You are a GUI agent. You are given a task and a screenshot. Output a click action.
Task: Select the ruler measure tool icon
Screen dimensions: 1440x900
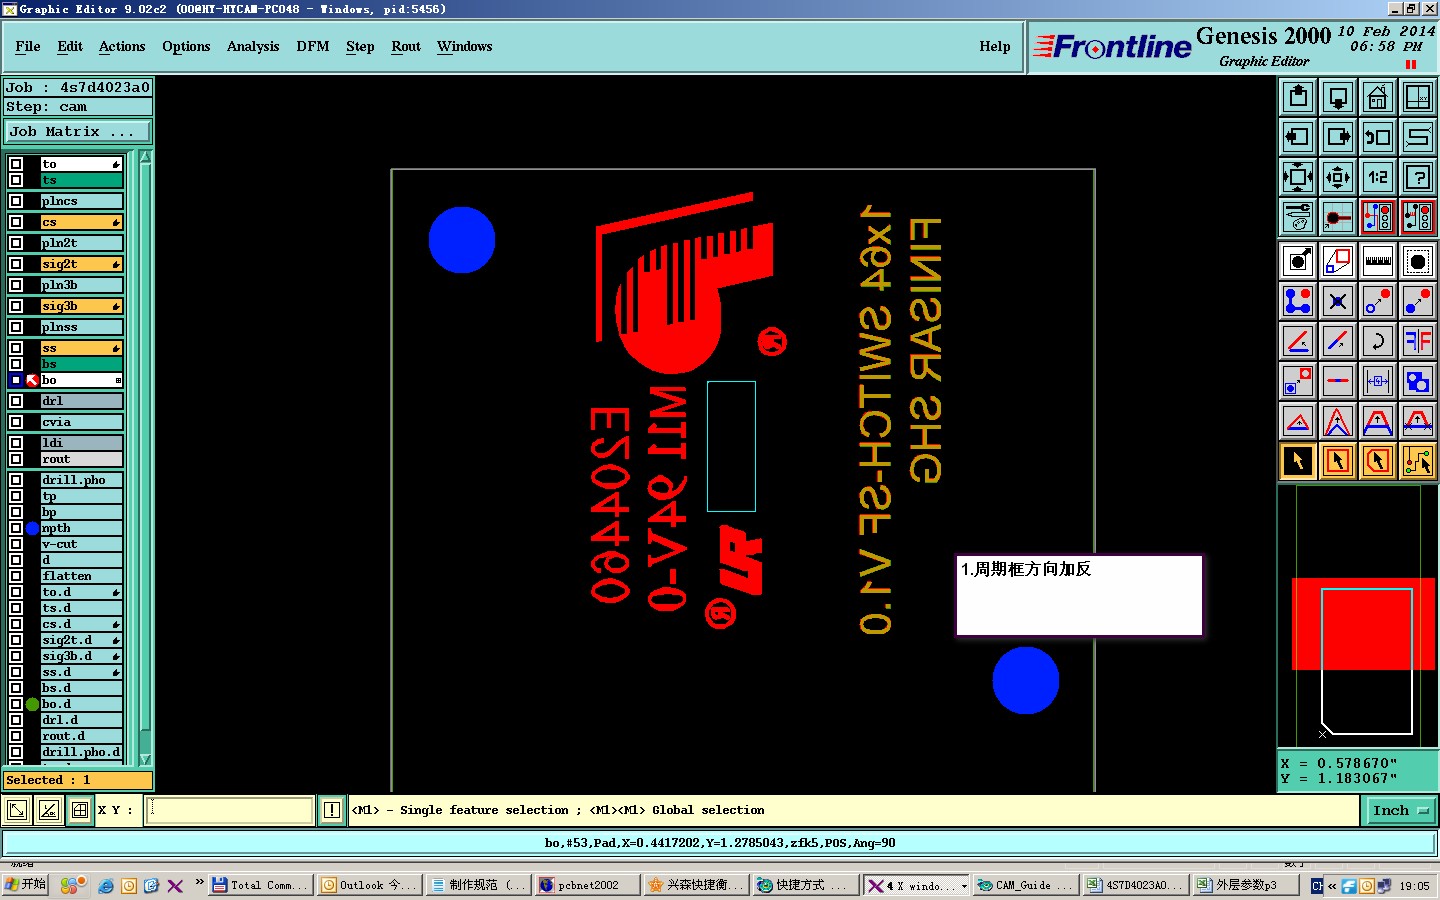1378,261
